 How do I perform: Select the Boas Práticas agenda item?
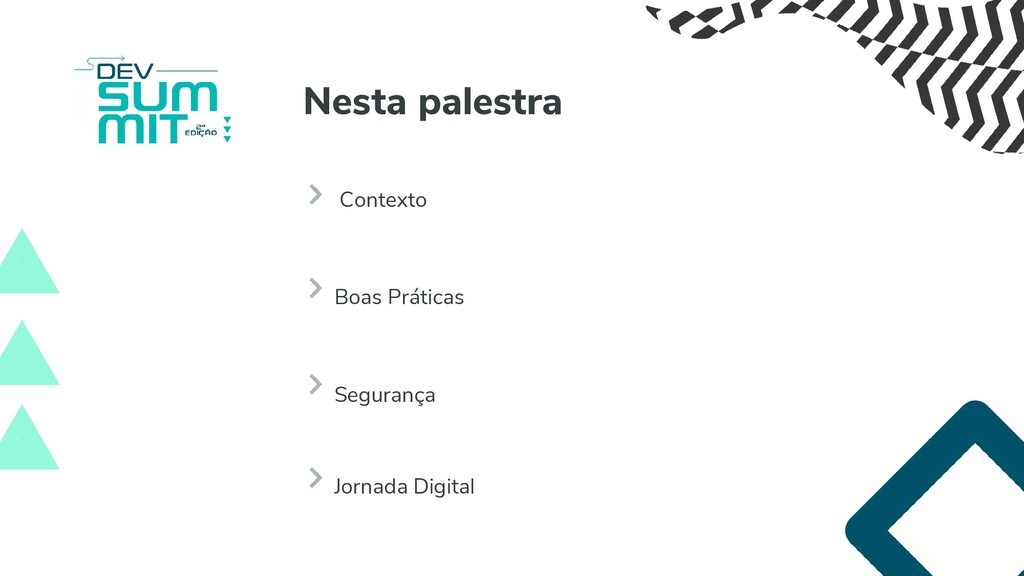399,297
